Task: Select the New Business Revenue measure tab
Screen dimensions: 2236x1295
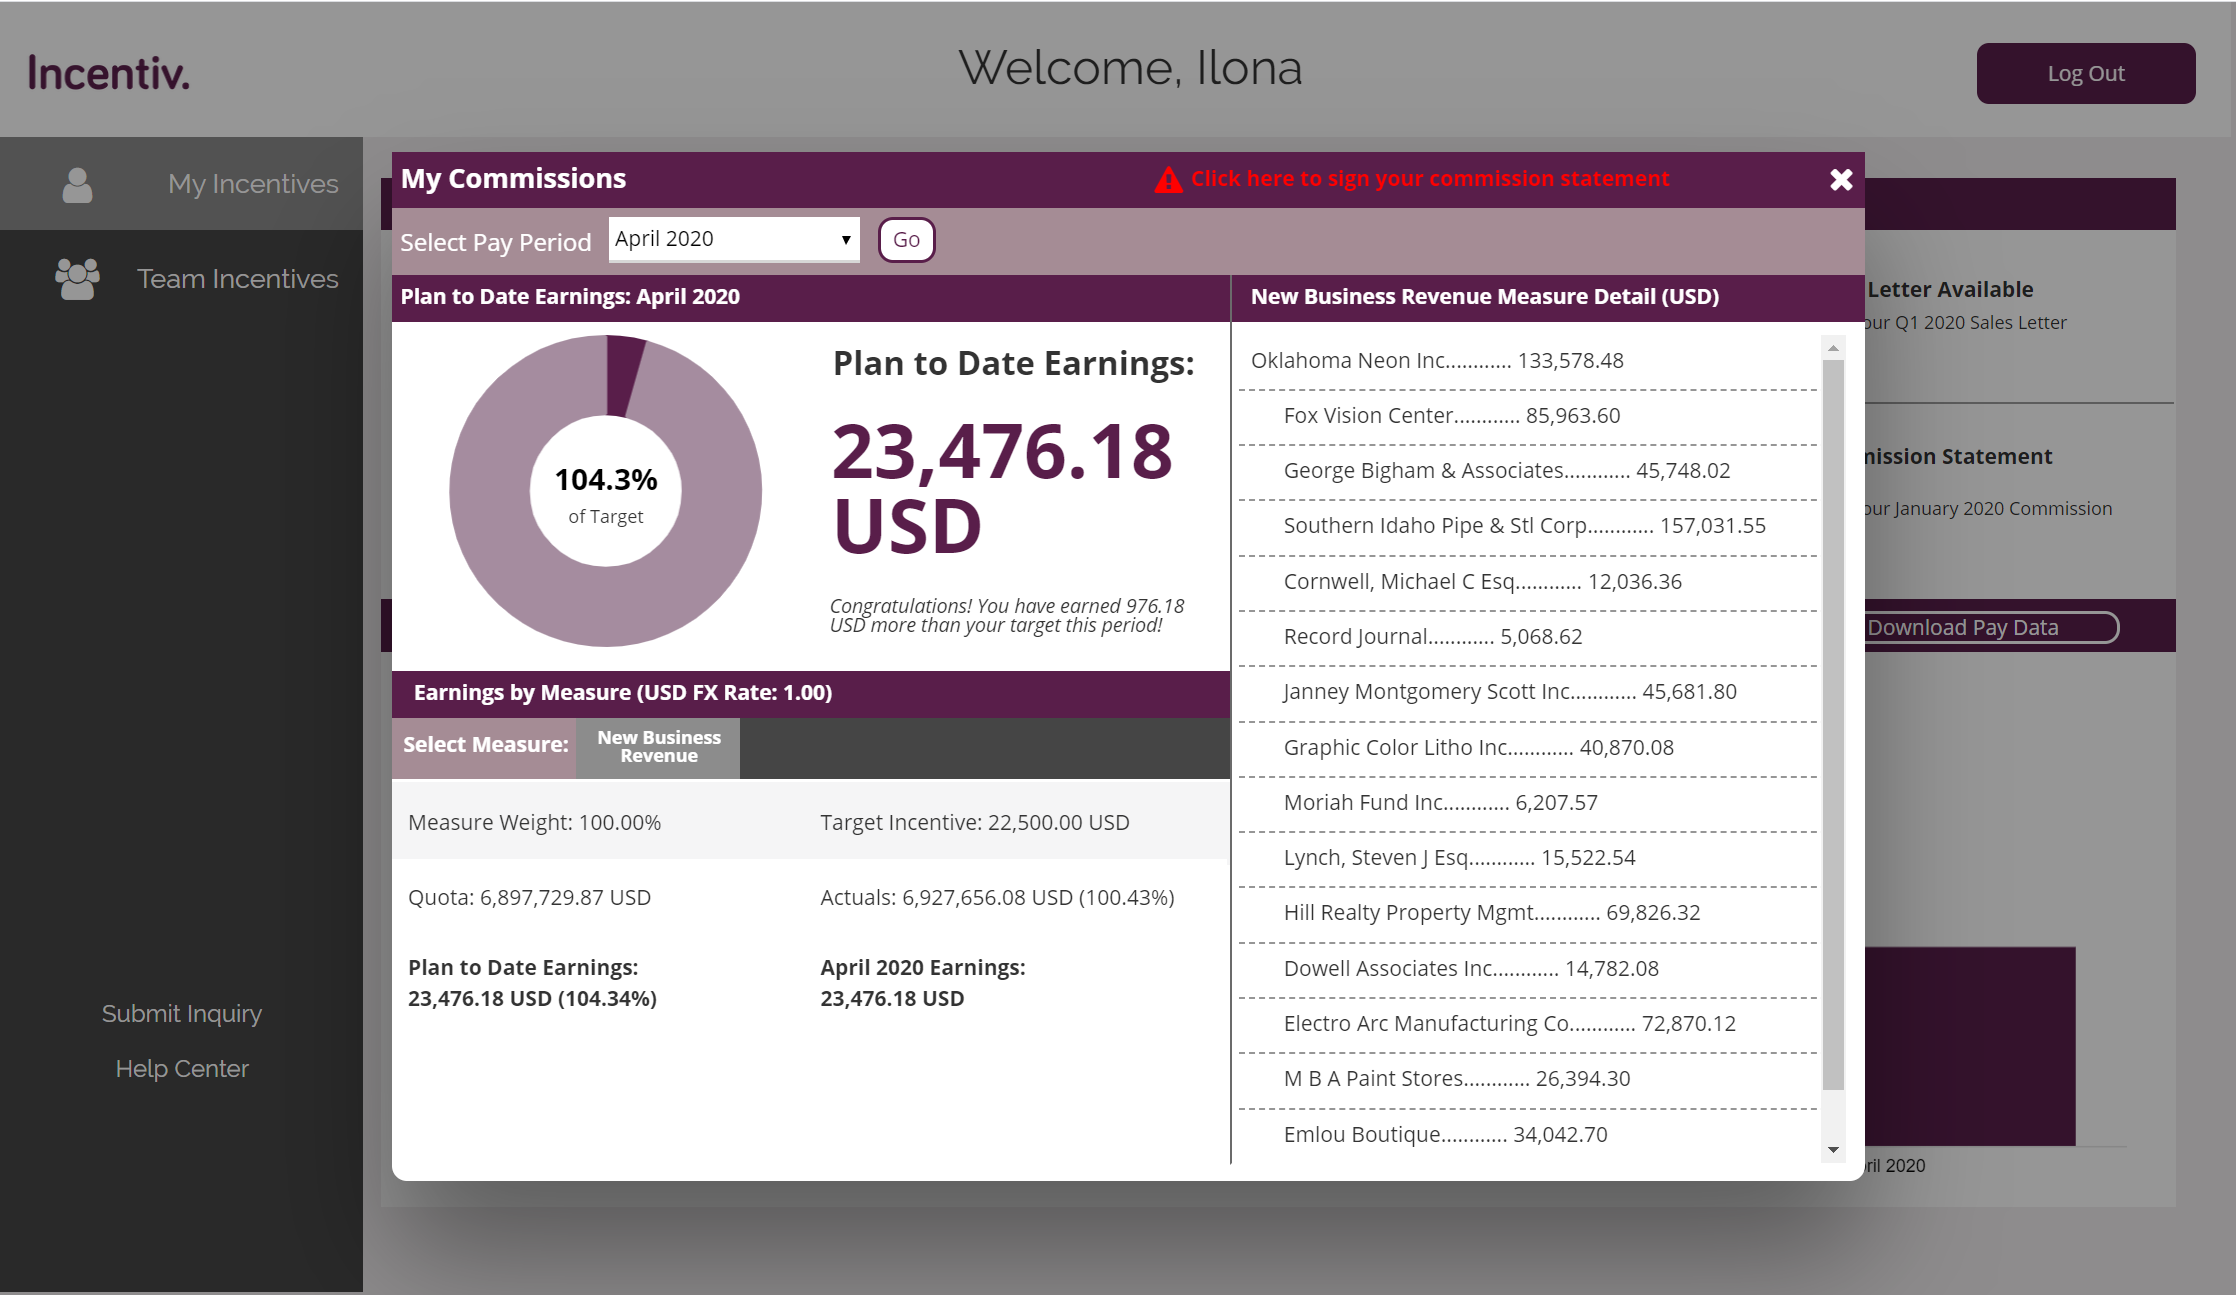Action: [658, 747]
